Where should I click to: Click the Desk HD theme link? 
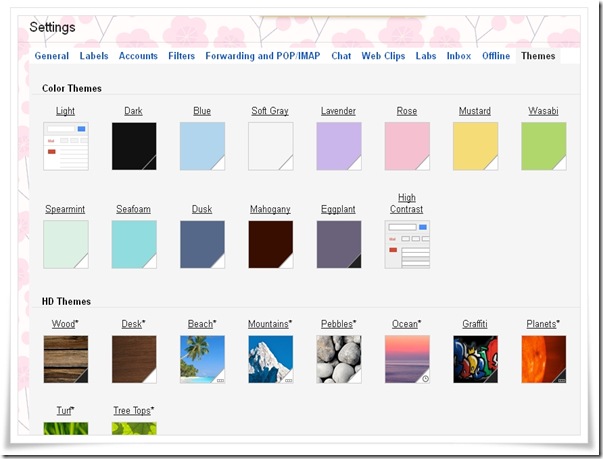click(x=133, y=324)
